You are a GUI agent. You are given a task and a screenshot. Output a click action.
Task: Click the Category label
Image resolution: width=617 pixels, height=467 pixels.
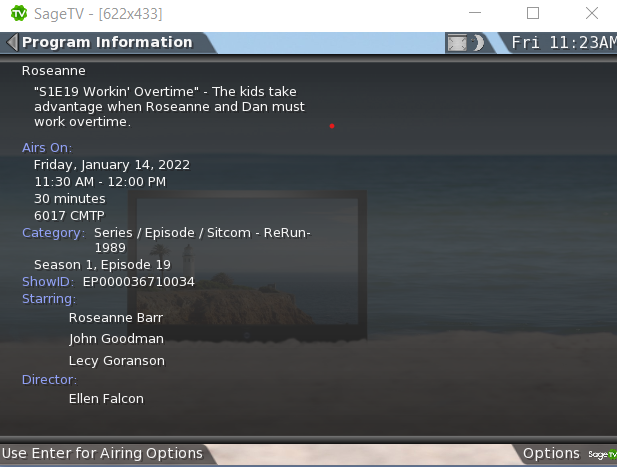pos(53,233)
